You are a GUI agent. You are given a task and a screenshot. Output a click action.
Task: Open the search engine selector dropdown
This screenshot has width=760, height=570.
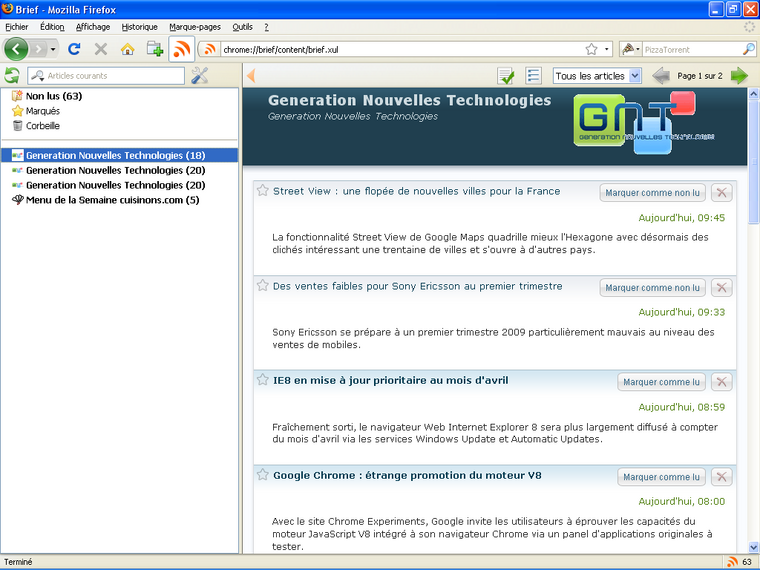(x=631, y=49)
